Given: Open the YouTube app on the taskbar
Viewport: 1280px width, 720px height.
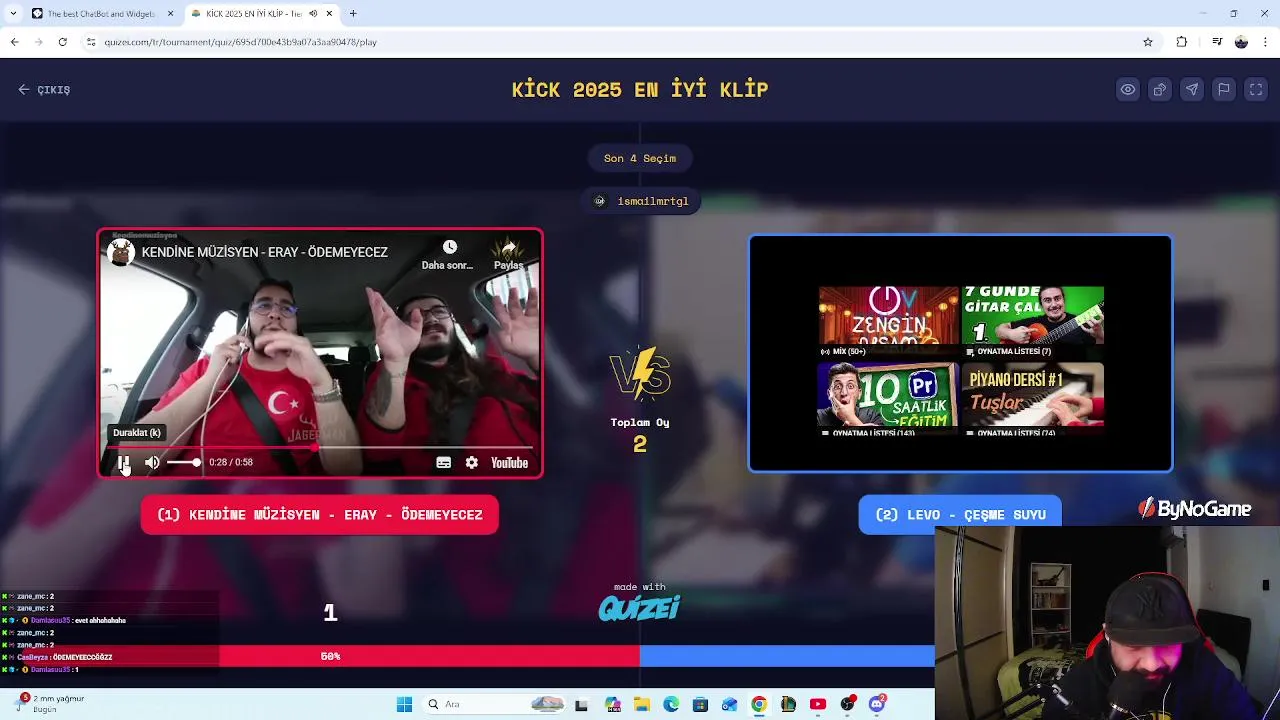Looking at the screenshot, I should pos(818,704).
